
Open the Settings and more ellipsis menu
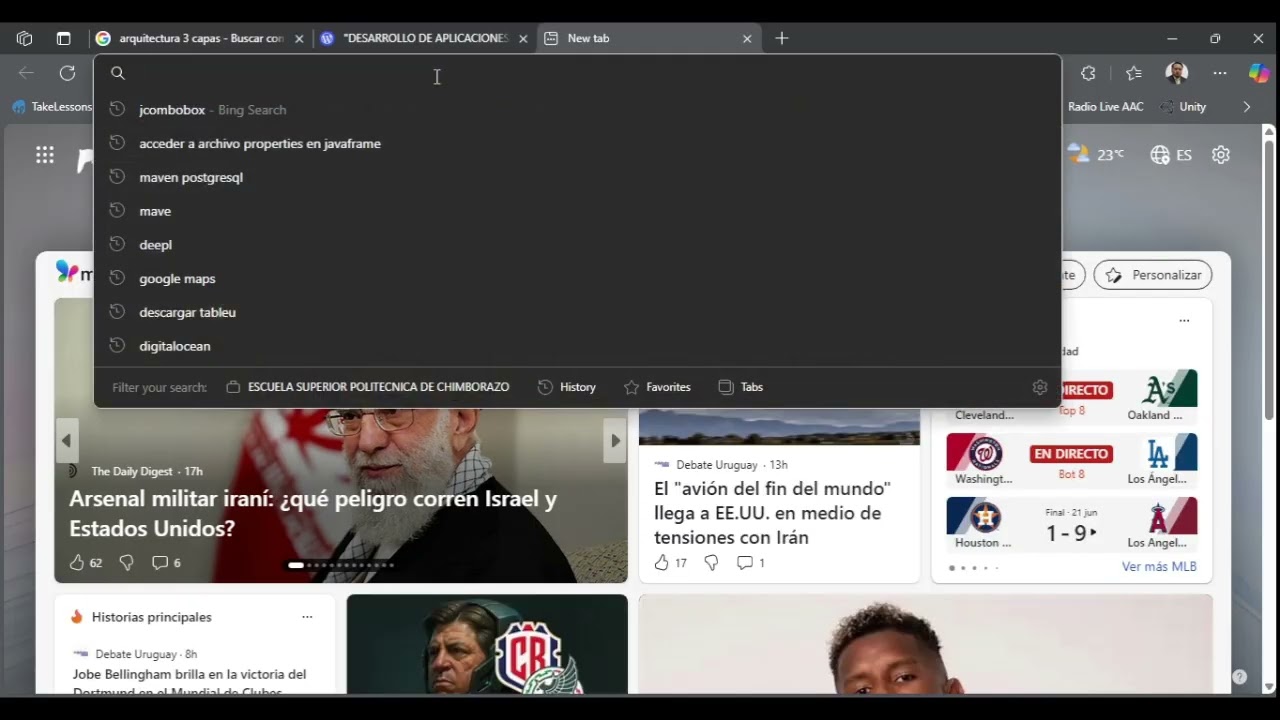coord(1220,73)
